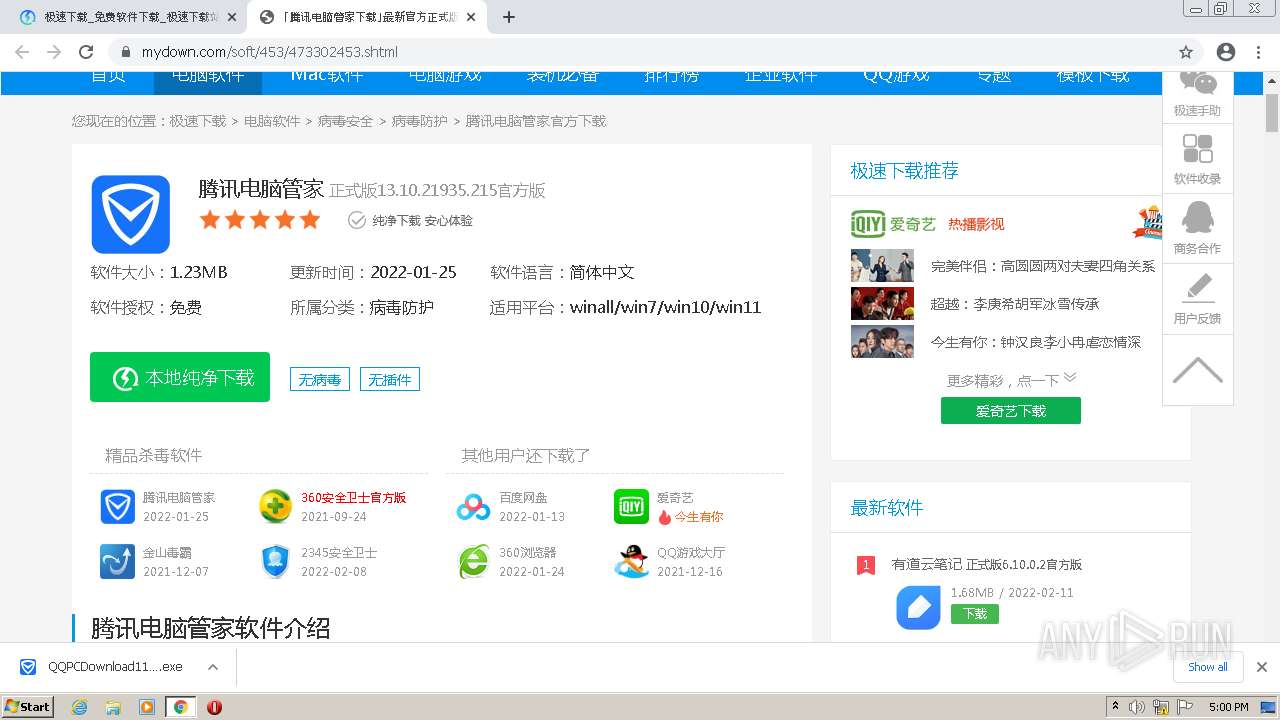Click the Tencent PC Manager large app icon
Viewport: 1280px width, 720px height.
pyautogui.click(x=131, y=214)
